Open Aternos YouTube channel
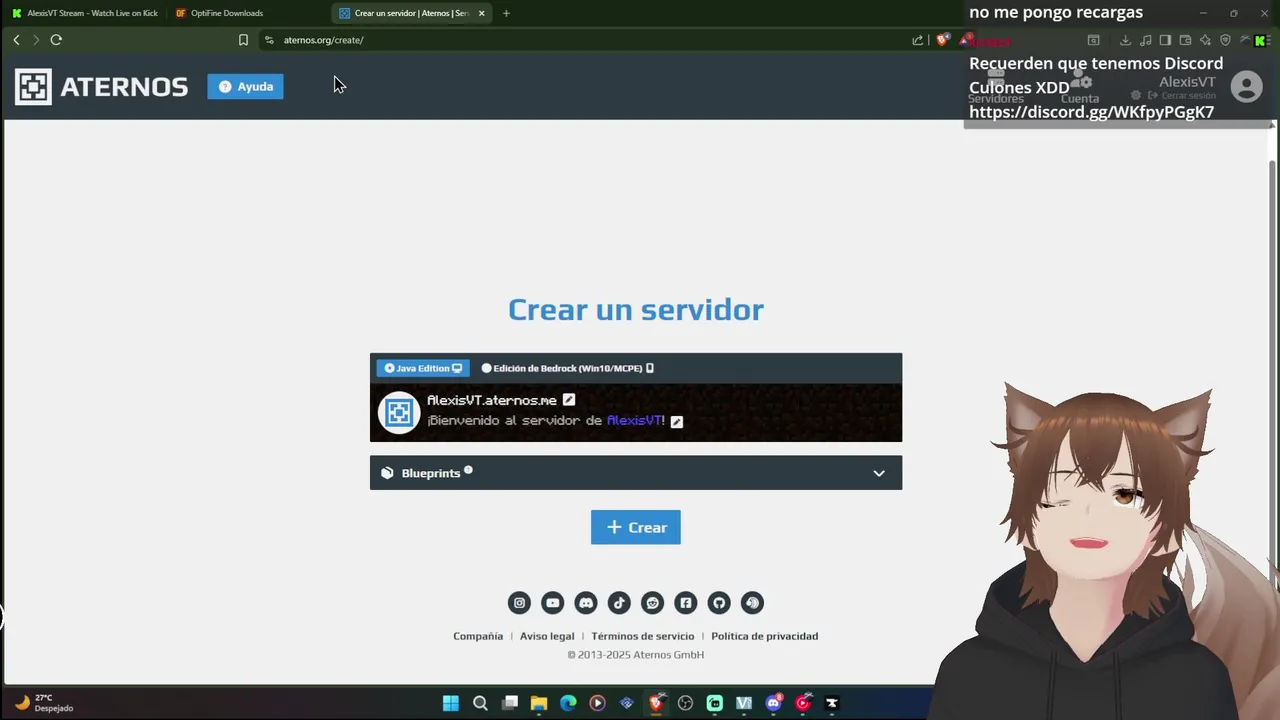This screenshot has width=1280, height=720. [553, 602]
